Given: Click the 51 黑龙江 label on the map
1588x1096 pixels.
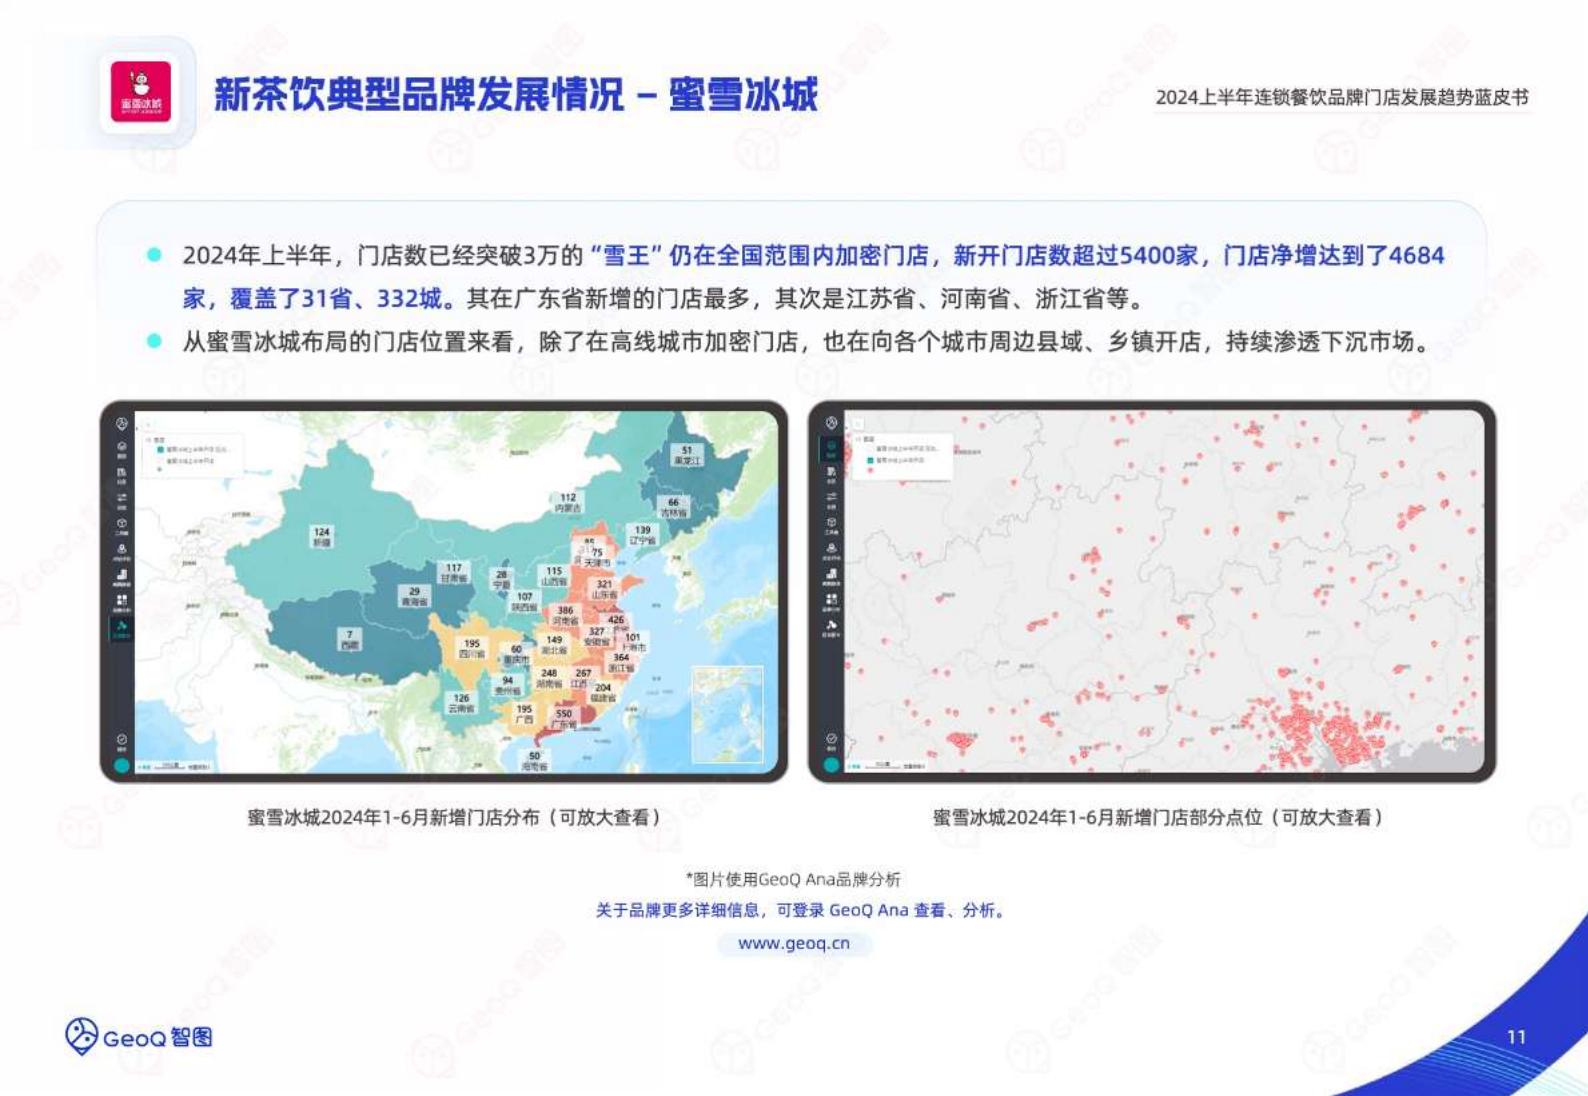Looking at the screenshot, I should [x=687, y=455].
